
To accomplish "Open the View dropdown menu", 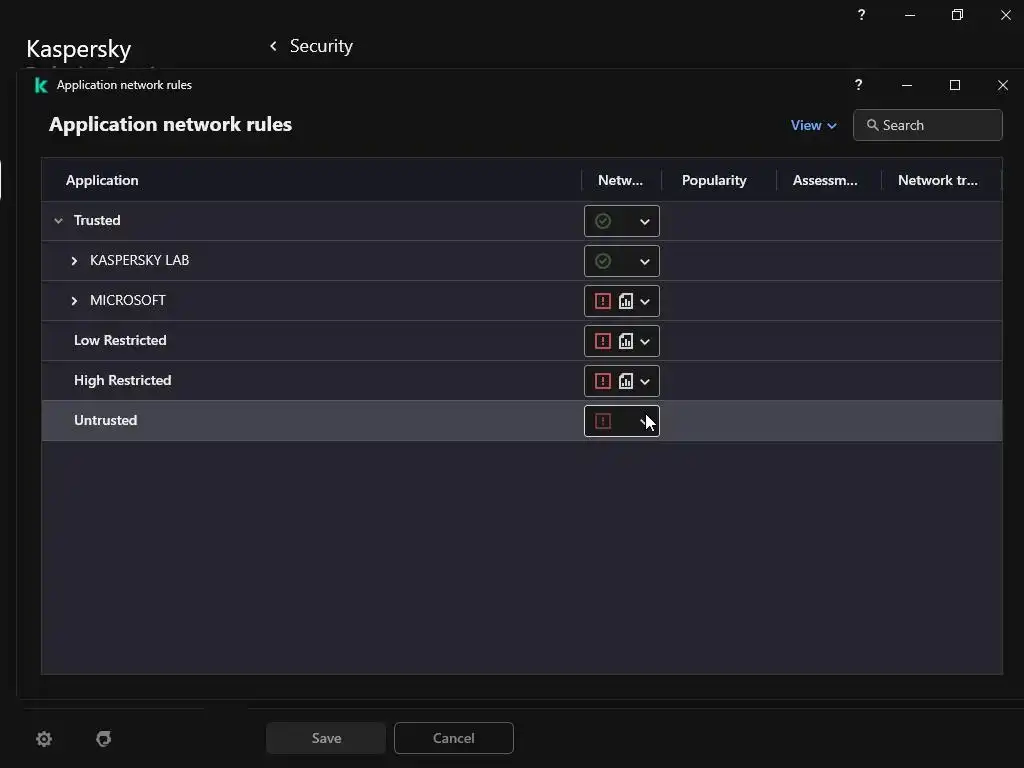I will click(813, 125).
